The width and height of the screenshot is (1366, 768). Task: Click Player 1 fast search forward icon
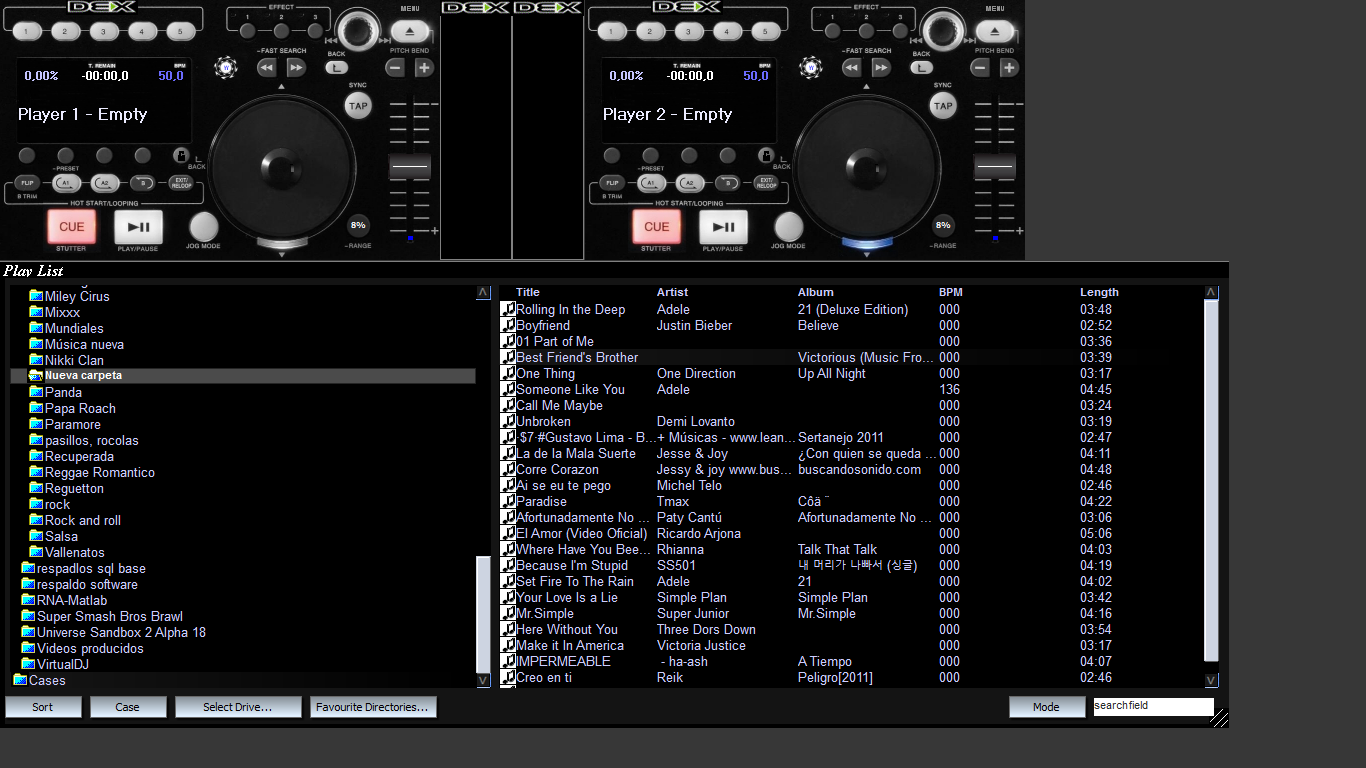(296, 68)
